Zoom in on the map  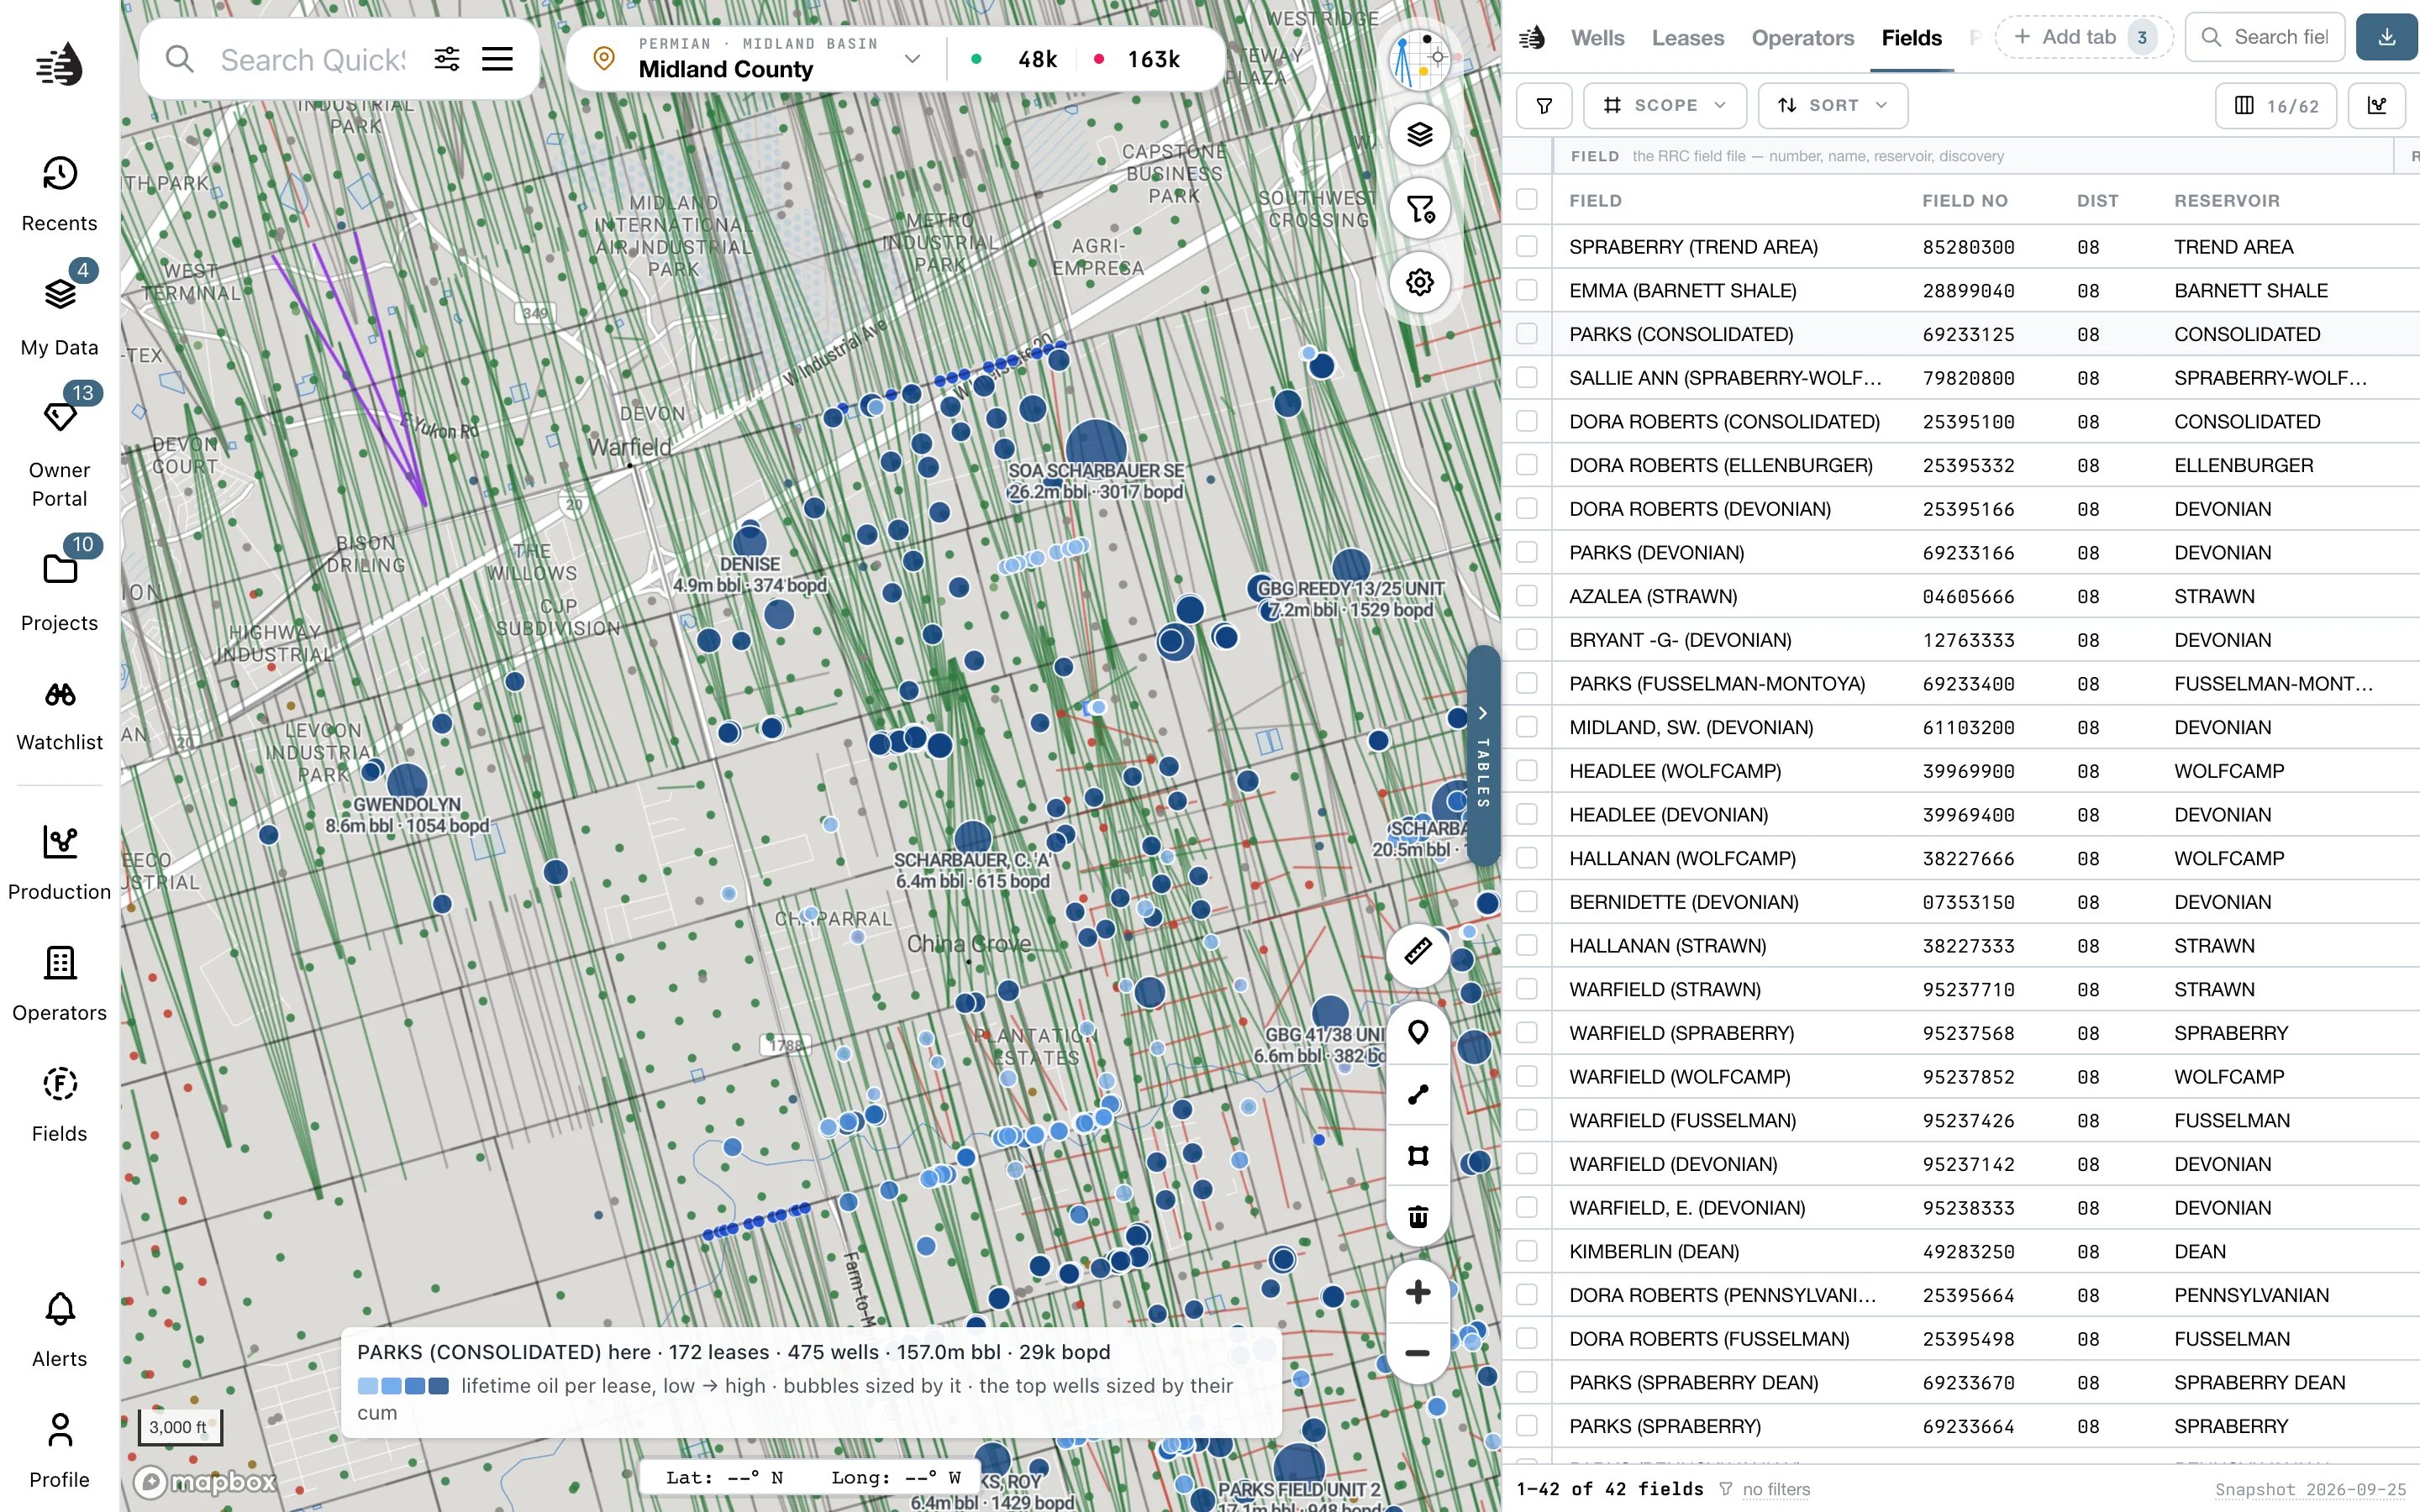point(1418,1292)
